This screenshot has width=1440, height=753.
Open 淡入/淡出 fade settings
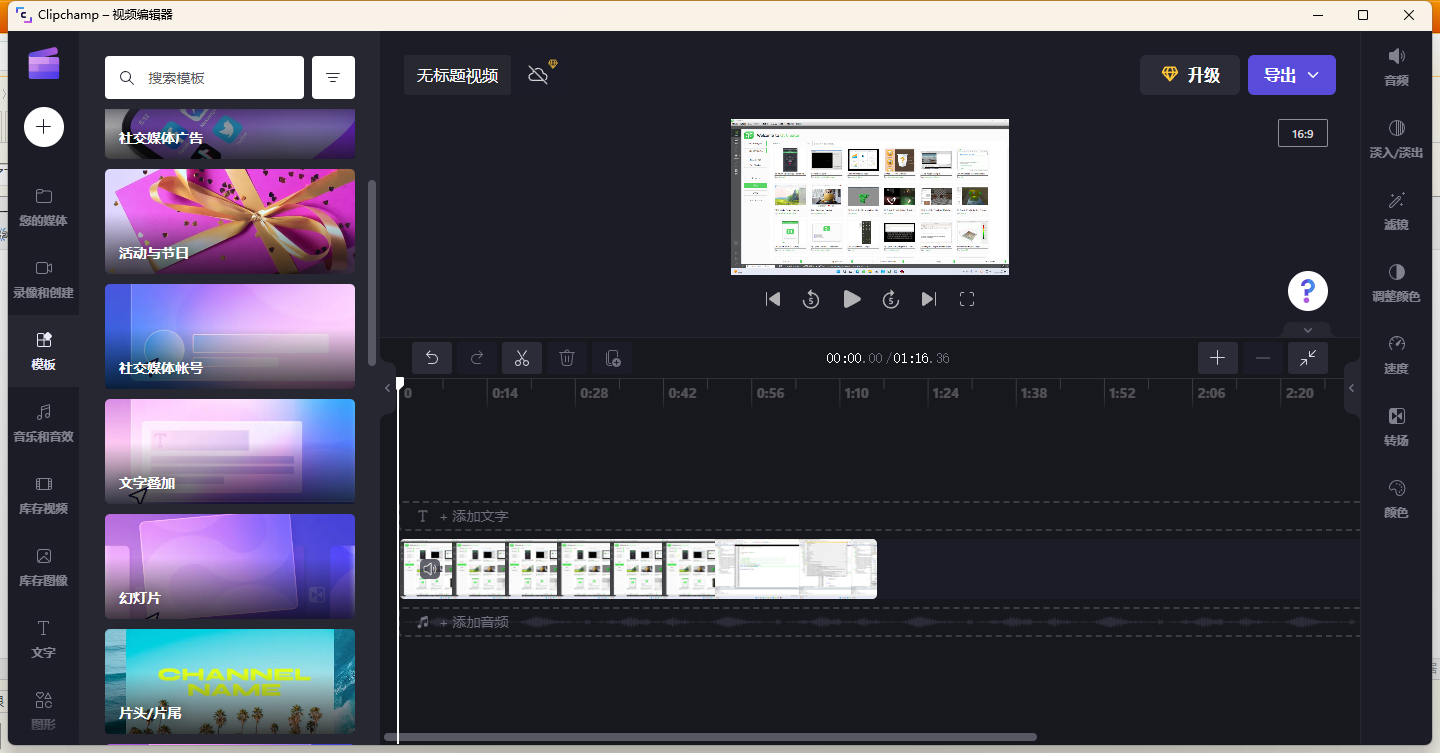[1396, 139]
